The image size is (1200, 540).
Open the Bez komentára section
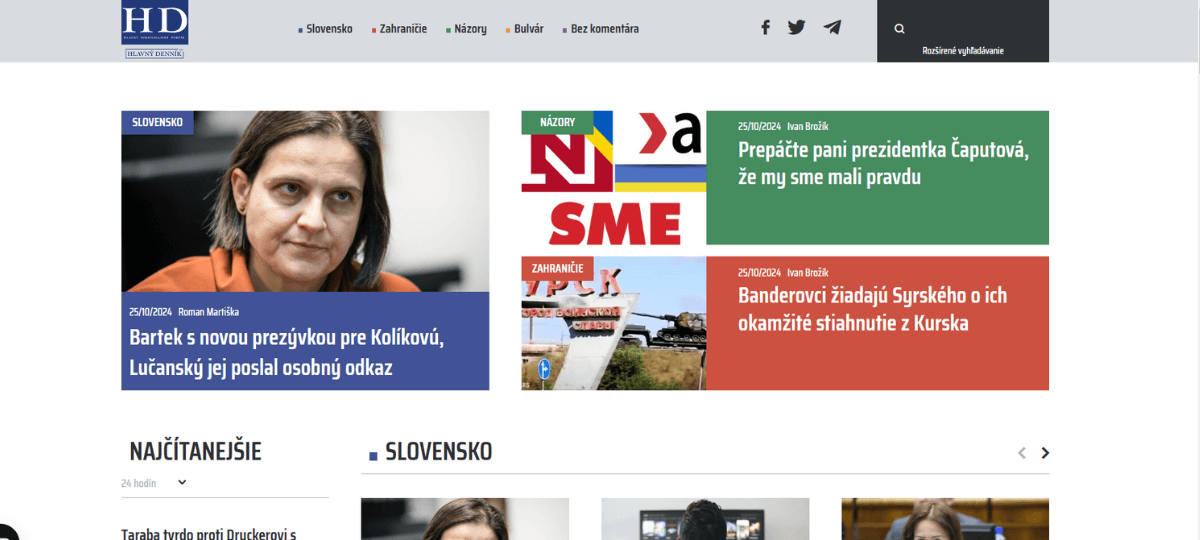601,29
